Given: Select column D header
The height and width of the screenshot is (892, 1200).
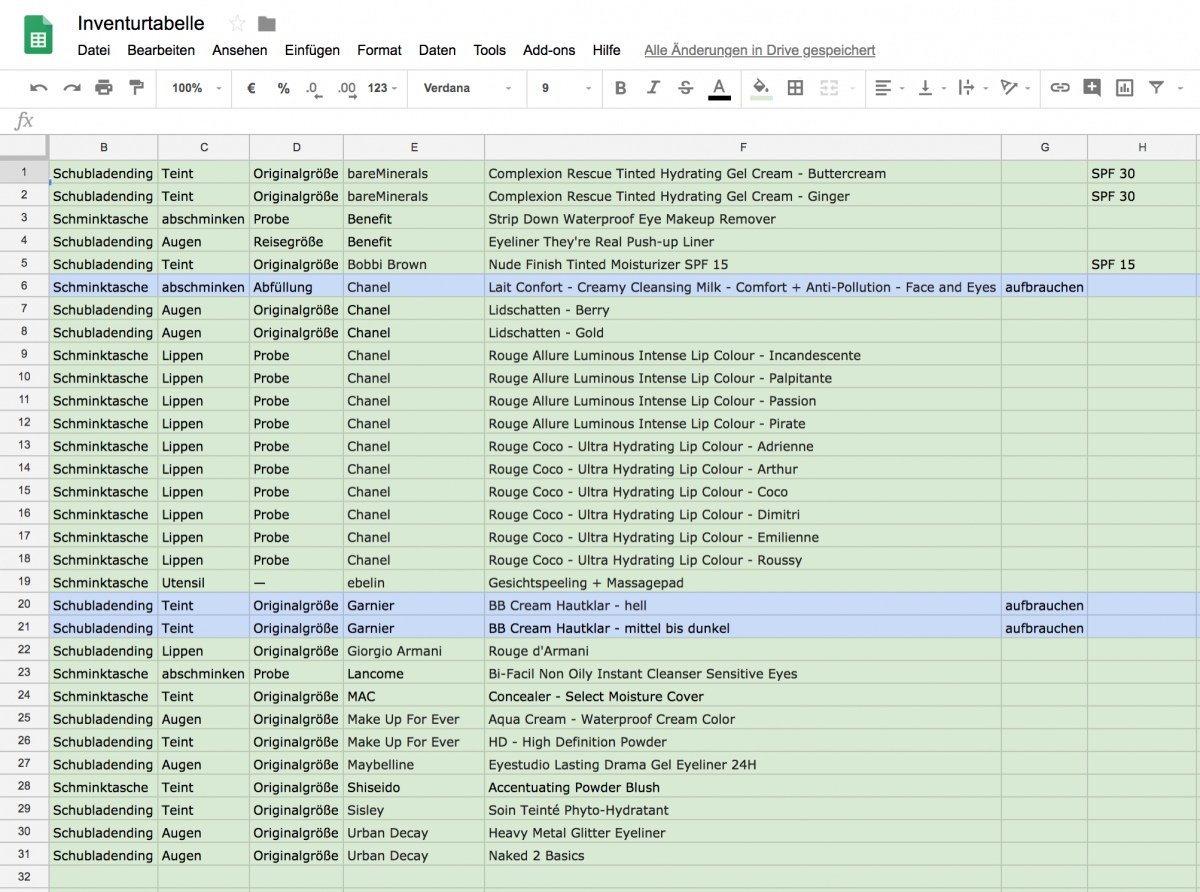Looking at the screenshot, I should pos(297,148).
